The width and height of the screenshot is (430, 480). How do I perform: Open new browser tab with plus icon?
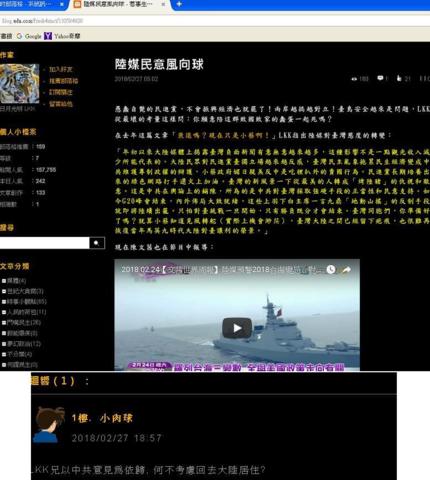point(179,4)
